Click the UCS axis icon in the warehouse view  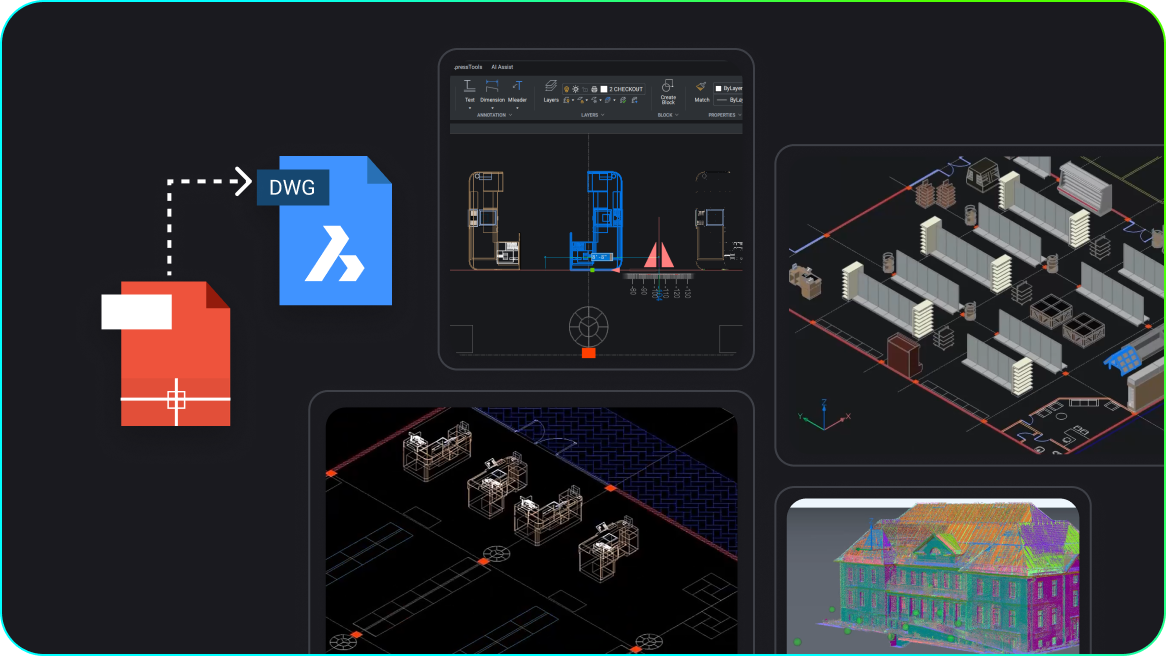(824, 420)
